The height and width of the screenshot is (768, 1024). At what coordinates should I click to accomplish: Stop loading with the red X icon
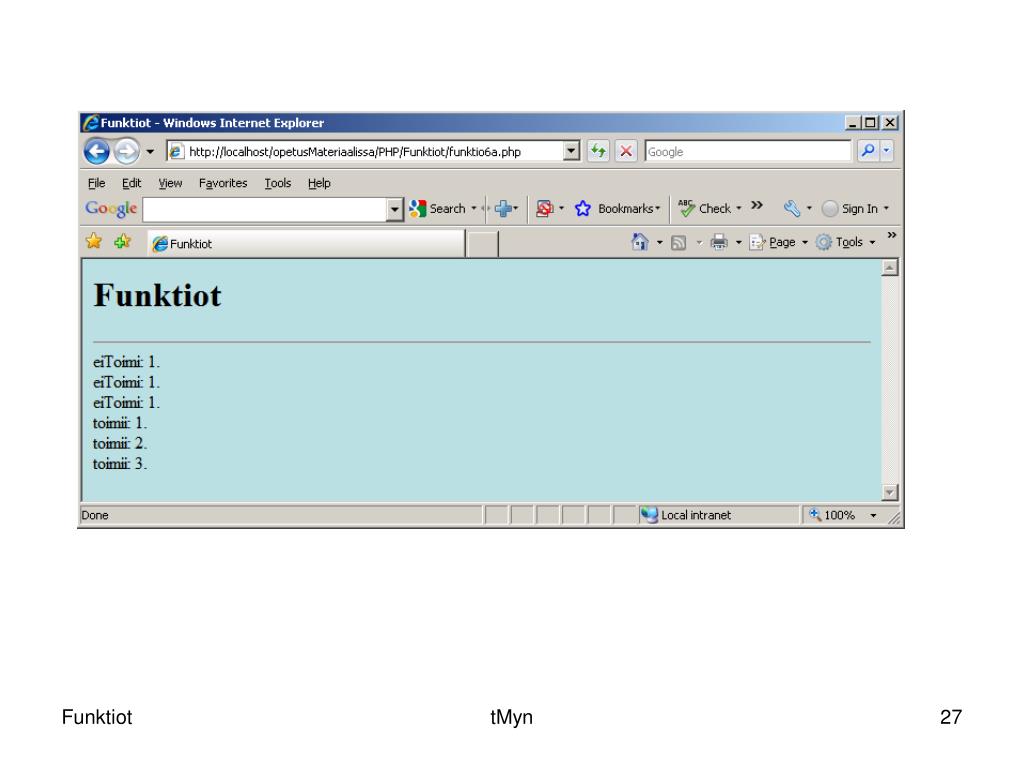626,152
